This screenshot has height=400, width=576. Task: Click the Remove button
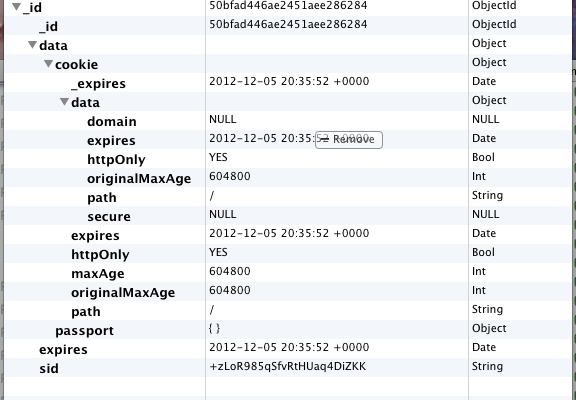[349, 140]
